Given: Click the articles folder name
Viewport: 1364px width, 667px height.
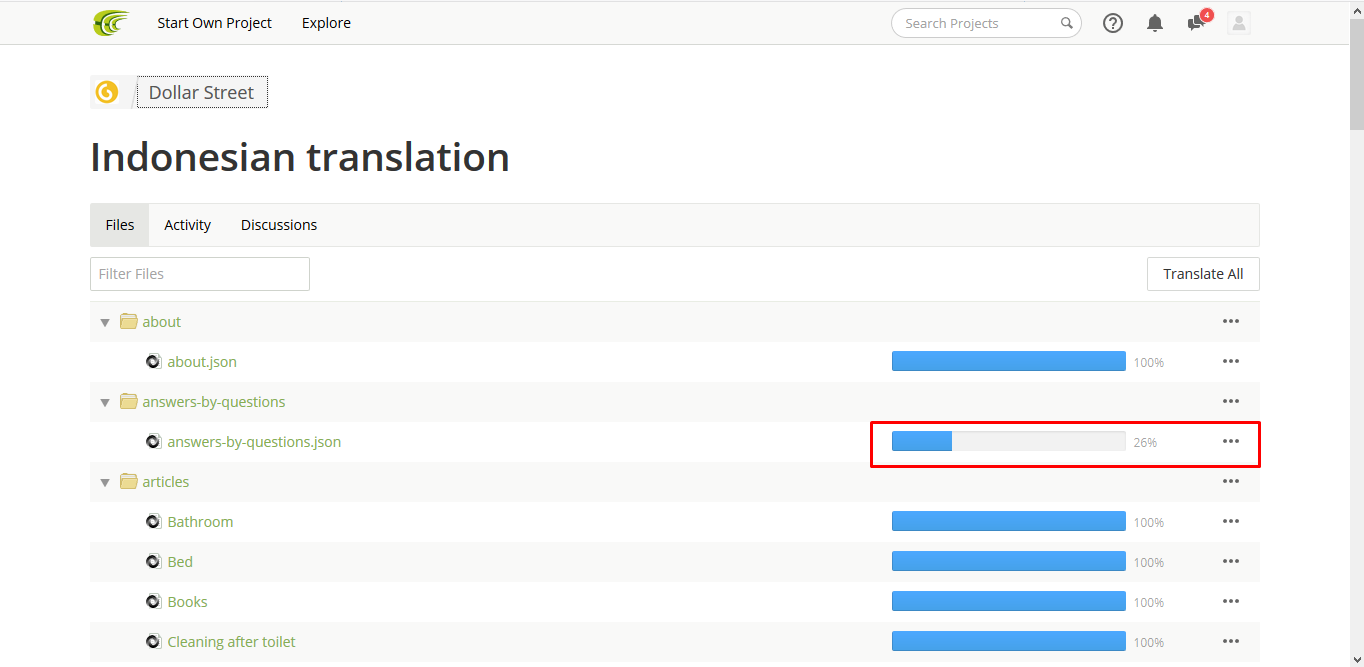Looking at the screenshot, I should [x=166, y=482].
